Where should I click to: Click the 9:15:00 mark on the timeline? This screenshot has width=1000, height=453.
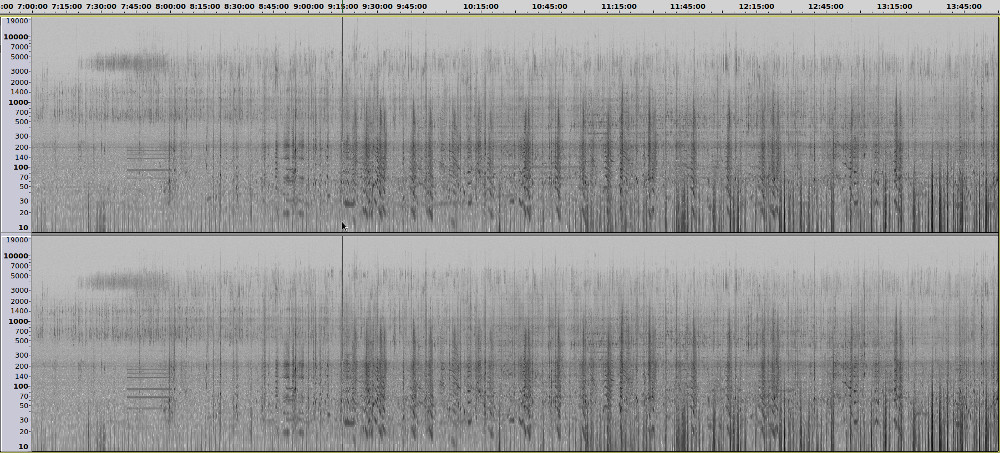point(342,6)
